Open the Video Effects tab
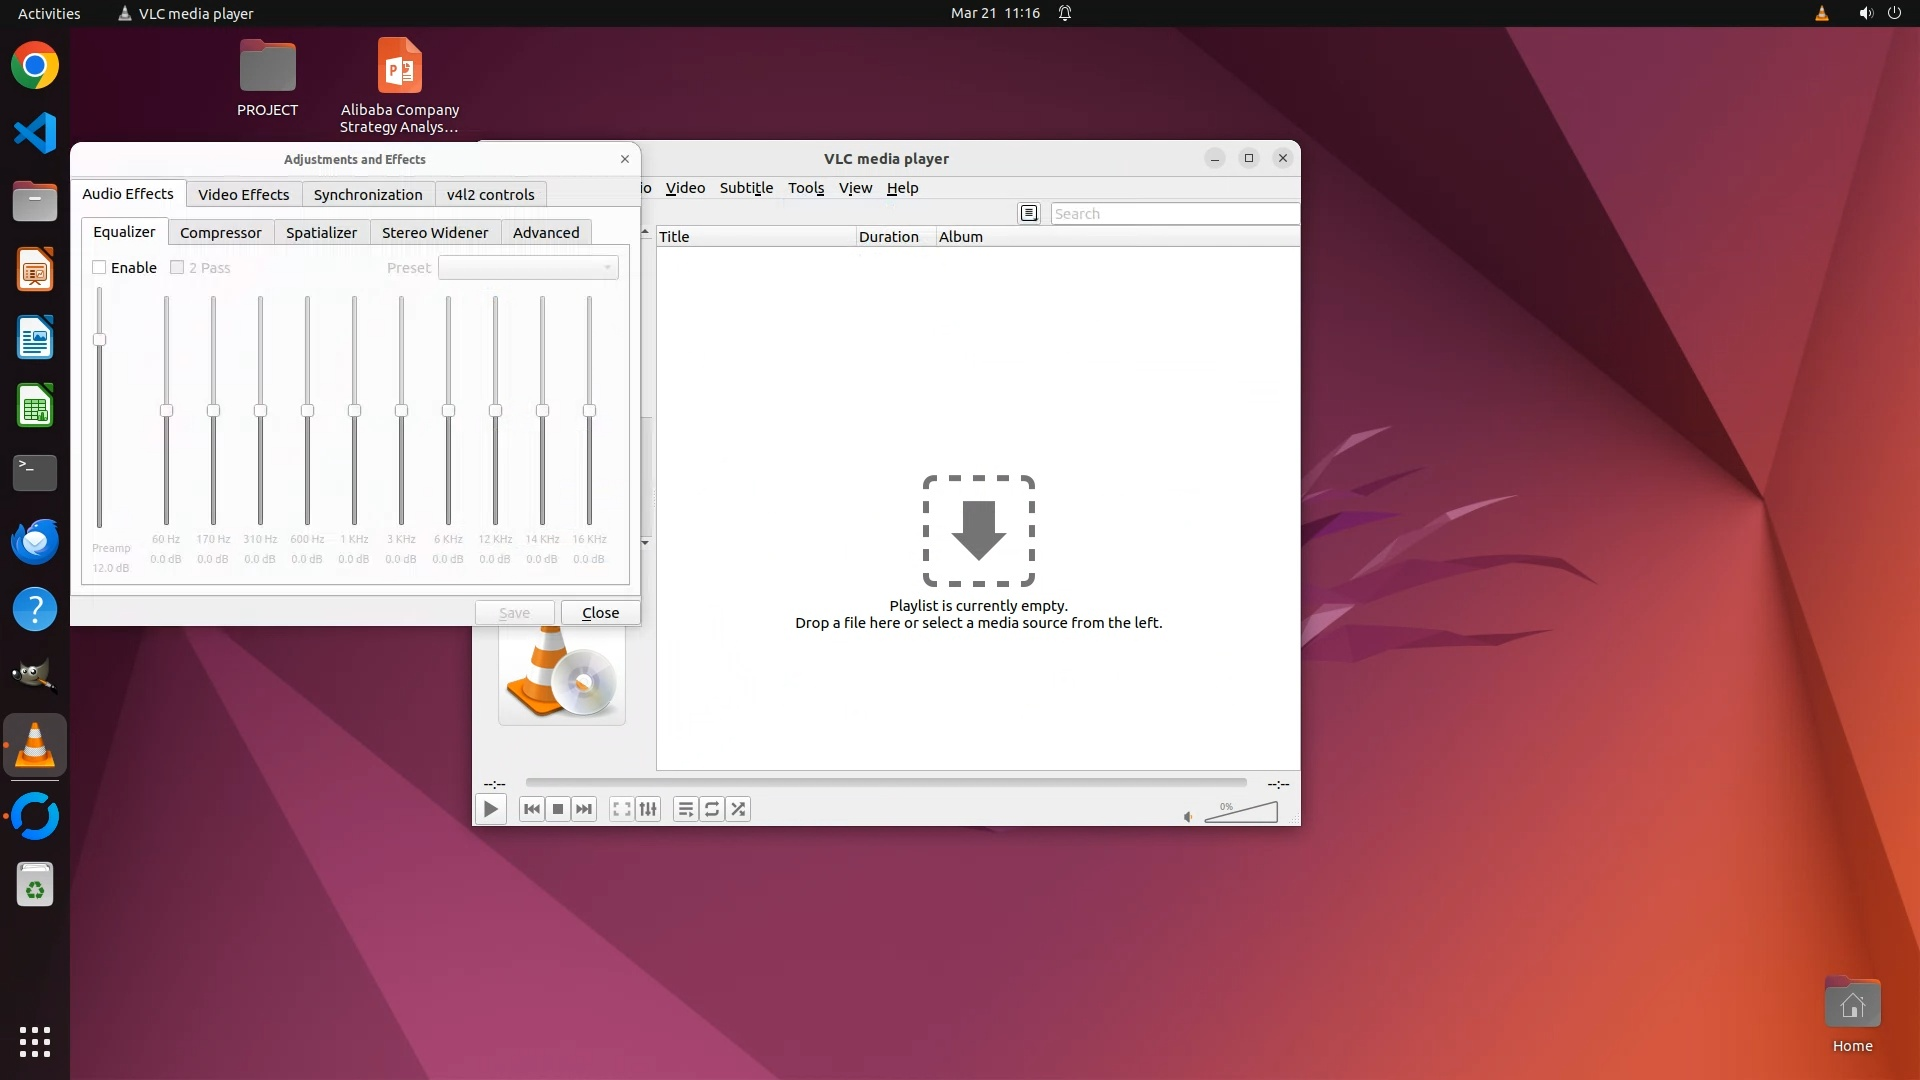Screen dimensions: 1920x1080 tap(243, 194)
